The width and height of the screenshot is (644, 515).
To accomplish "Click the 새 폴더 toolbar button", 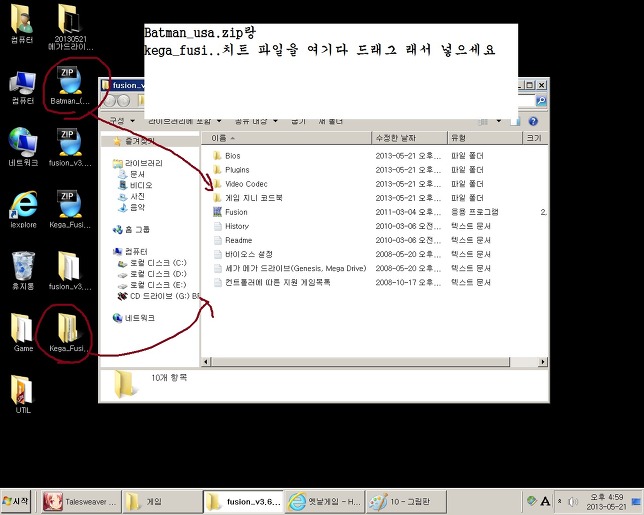I will (x=331, y=121).
